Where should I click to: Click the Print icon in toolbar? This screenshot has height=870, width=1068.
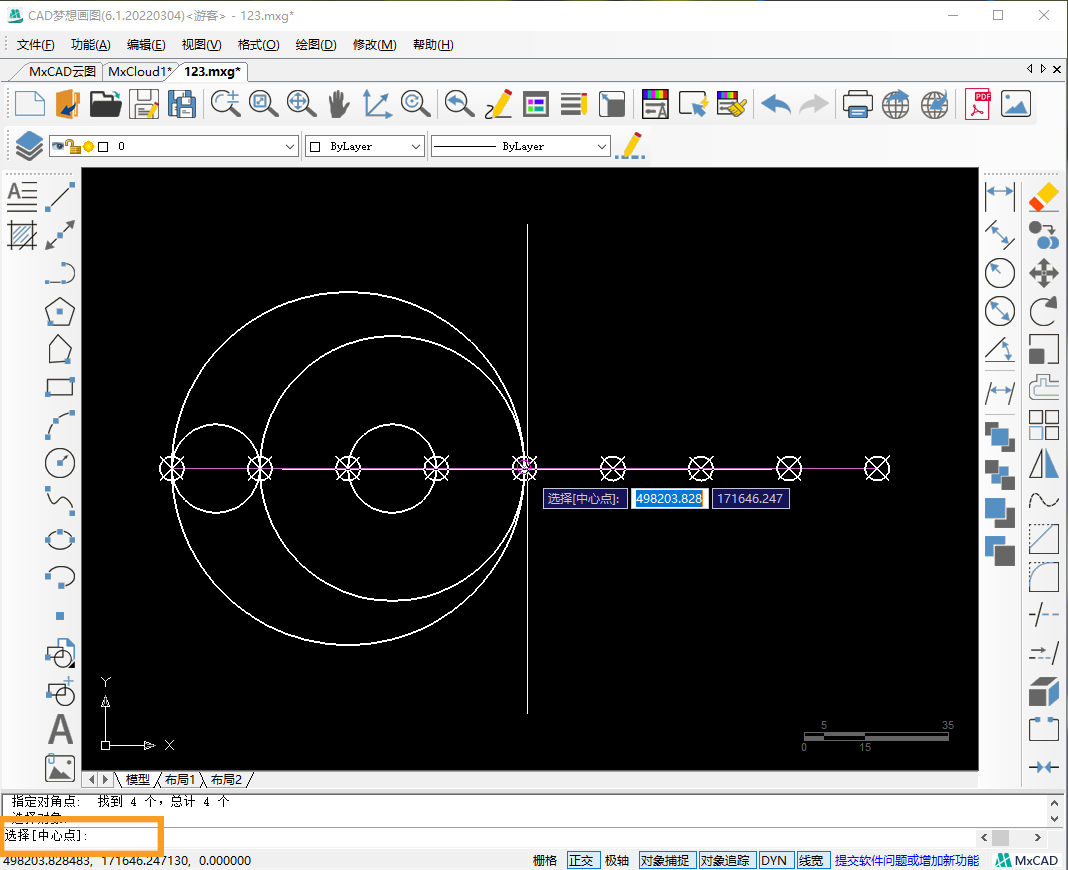coord(857,104)
